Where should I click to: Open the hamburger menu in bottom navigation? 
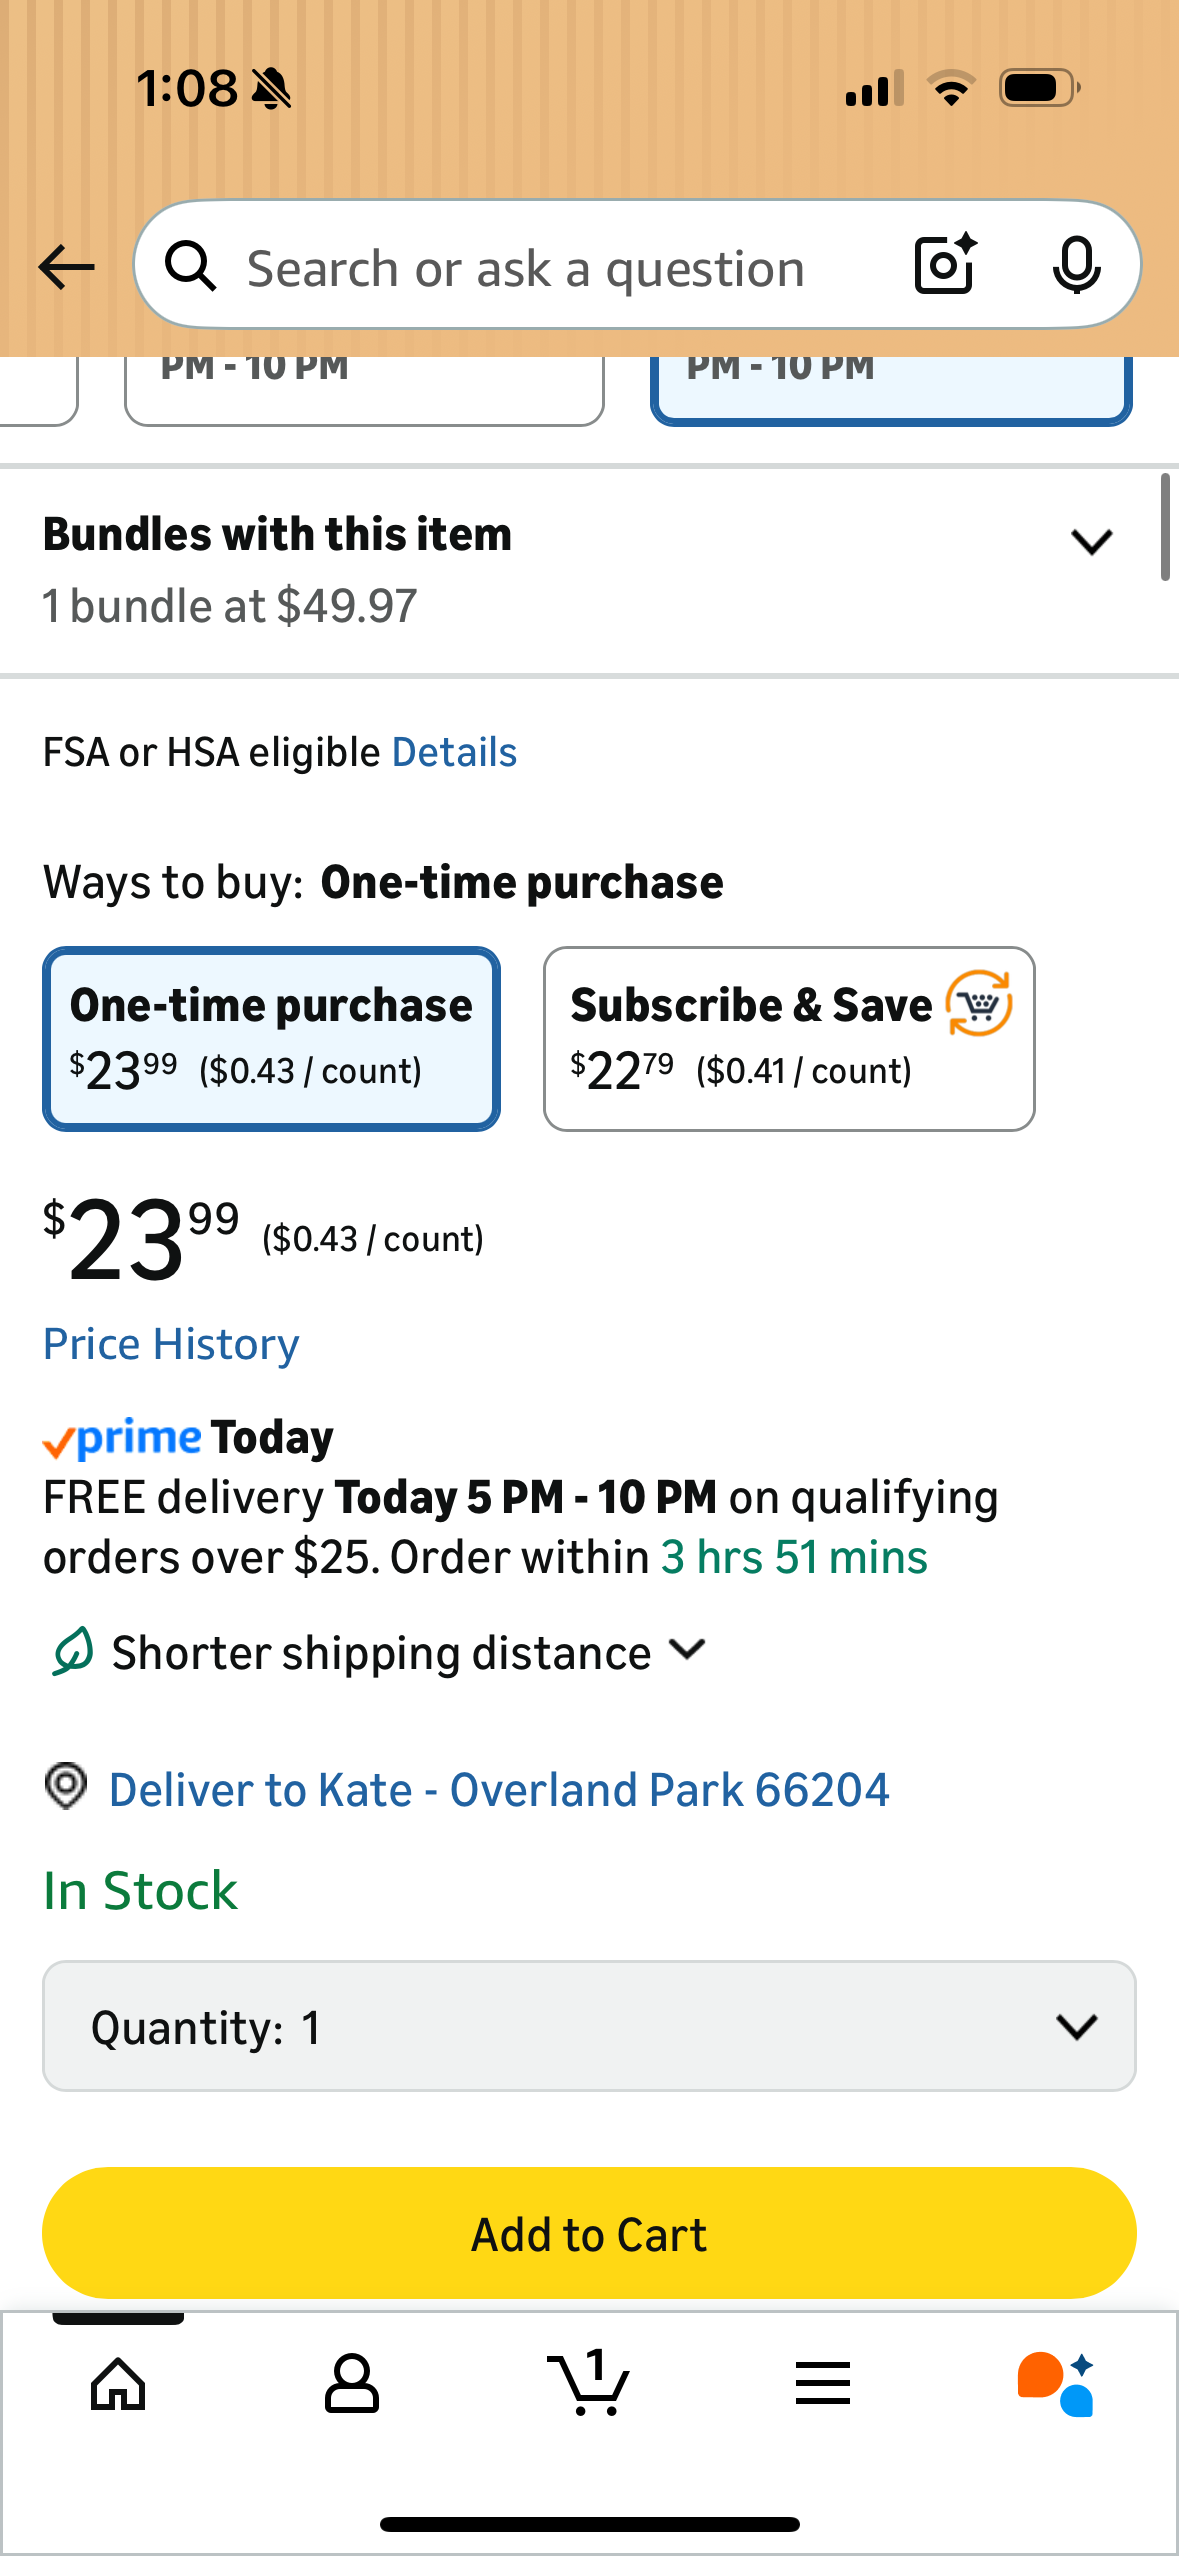822,2383
